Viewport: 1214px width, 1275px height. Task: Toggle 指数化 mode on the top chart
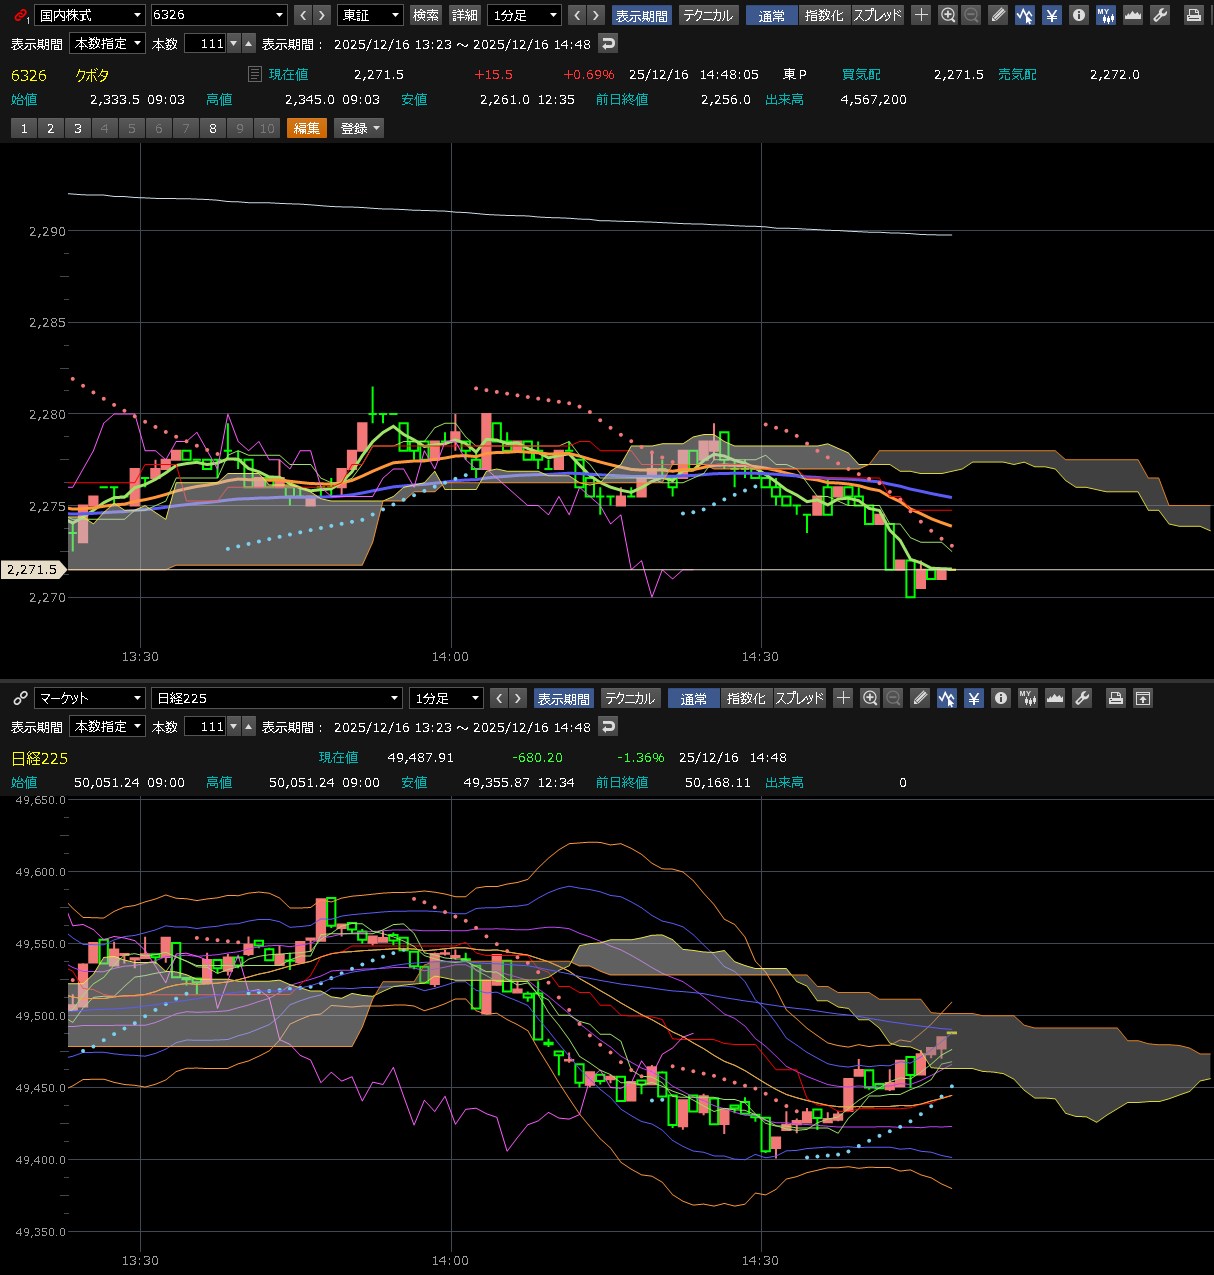(824, 15)
